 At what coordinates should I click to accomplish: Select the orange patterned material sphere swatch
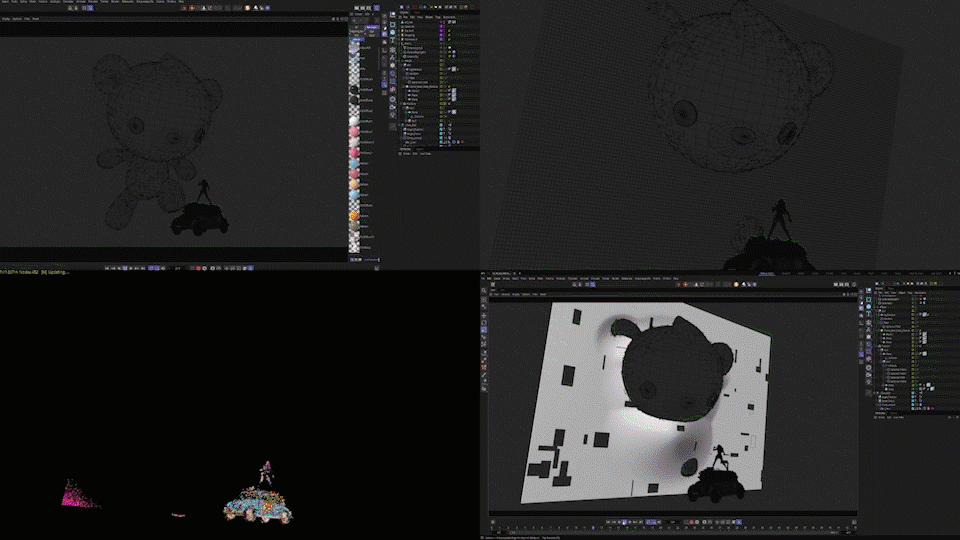(354, 216)
